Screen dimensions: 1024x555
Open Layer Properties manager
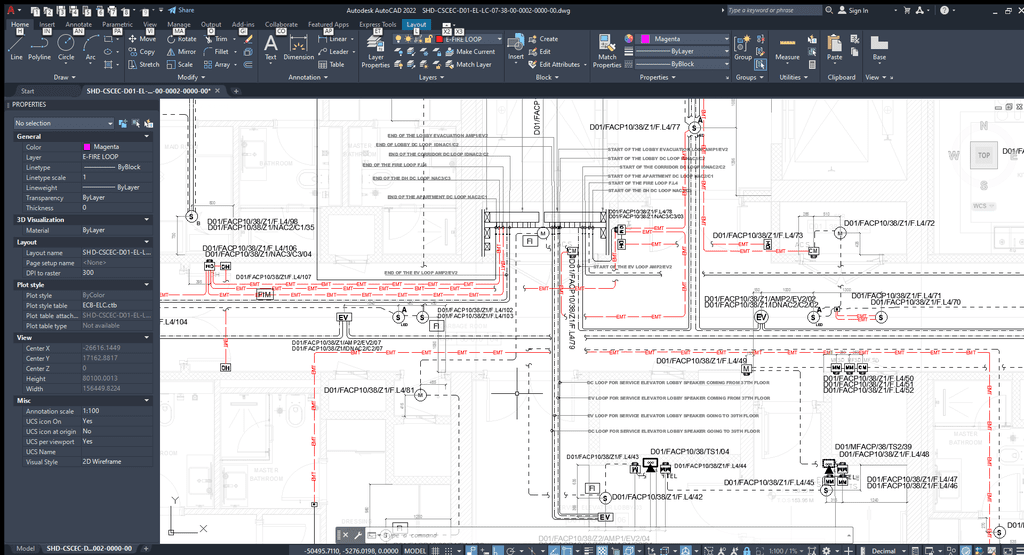tap(375, 50)
